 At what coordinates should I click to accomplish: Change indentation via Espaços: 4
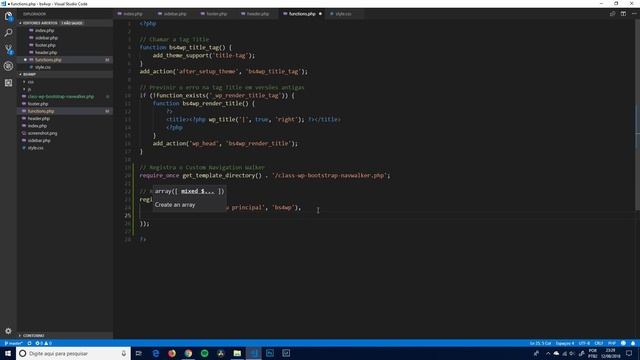[565, 343]
